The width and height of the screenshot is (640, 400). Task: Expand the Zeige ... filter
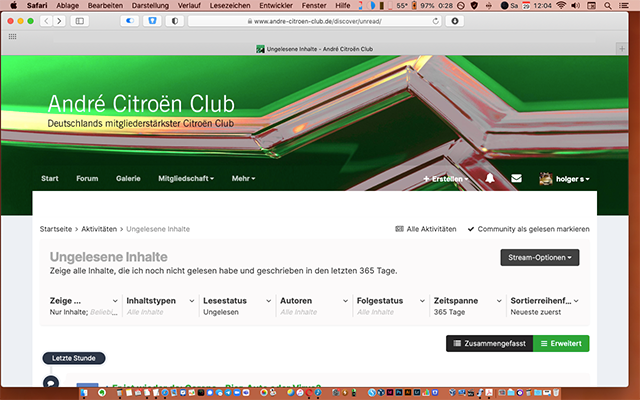84,306
